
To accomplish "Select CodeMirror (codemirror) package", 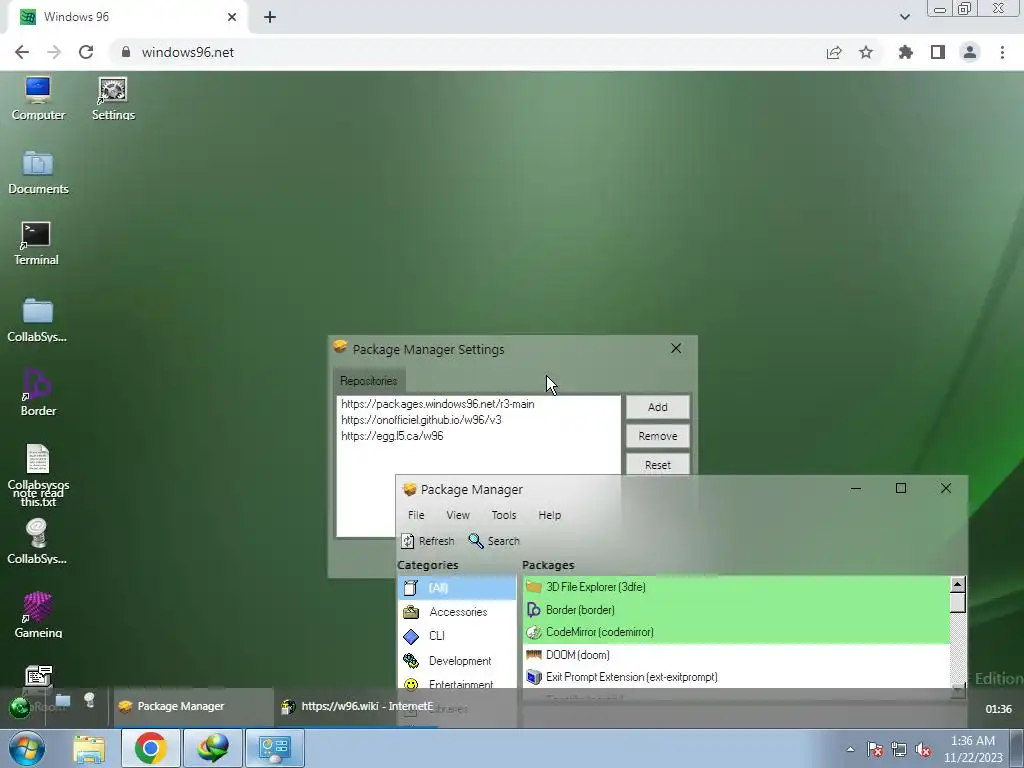I will [736, 632].
